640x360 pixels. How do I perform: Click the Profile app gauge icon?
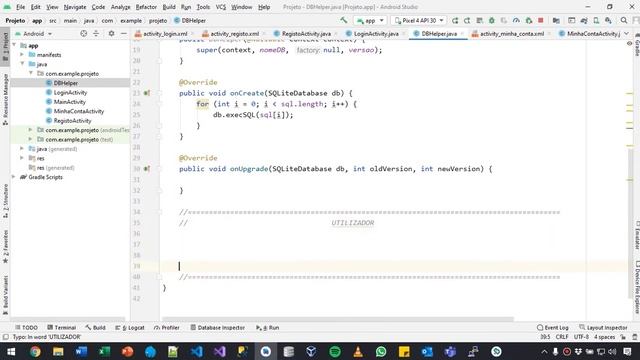516,20
